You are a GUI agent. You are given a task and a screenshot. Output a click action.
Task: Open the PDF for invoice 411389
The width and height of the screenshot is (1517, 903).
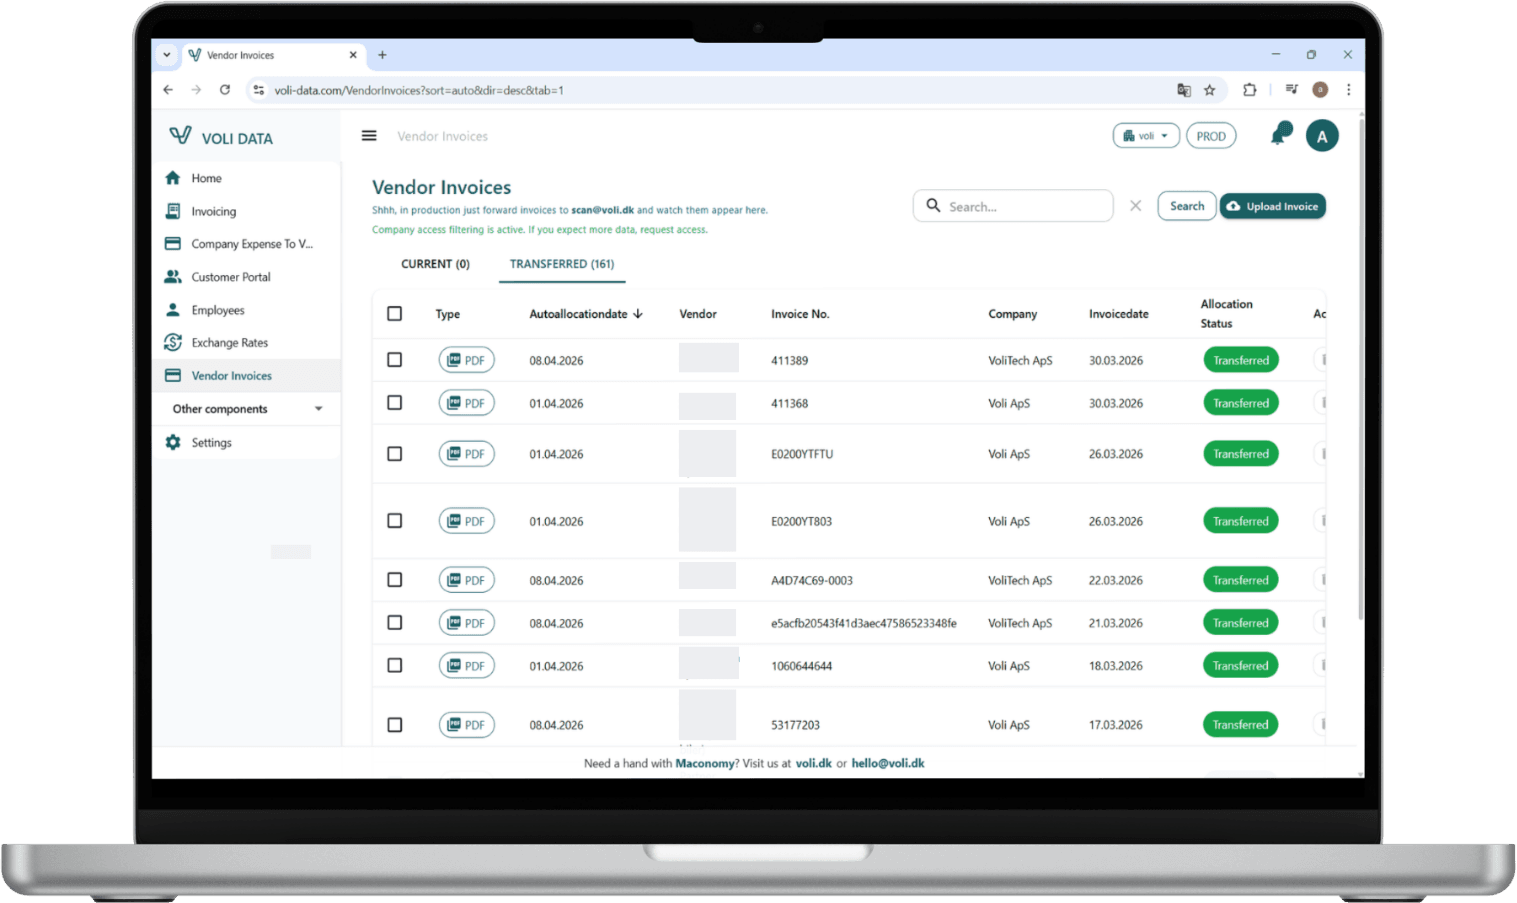coord(466,359)
